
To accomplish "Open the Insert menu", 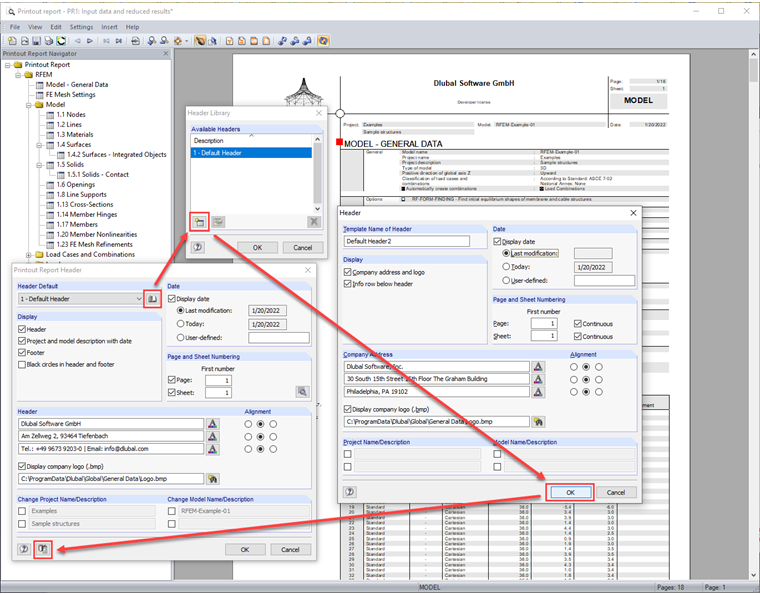I will click(x=110, y=27).
